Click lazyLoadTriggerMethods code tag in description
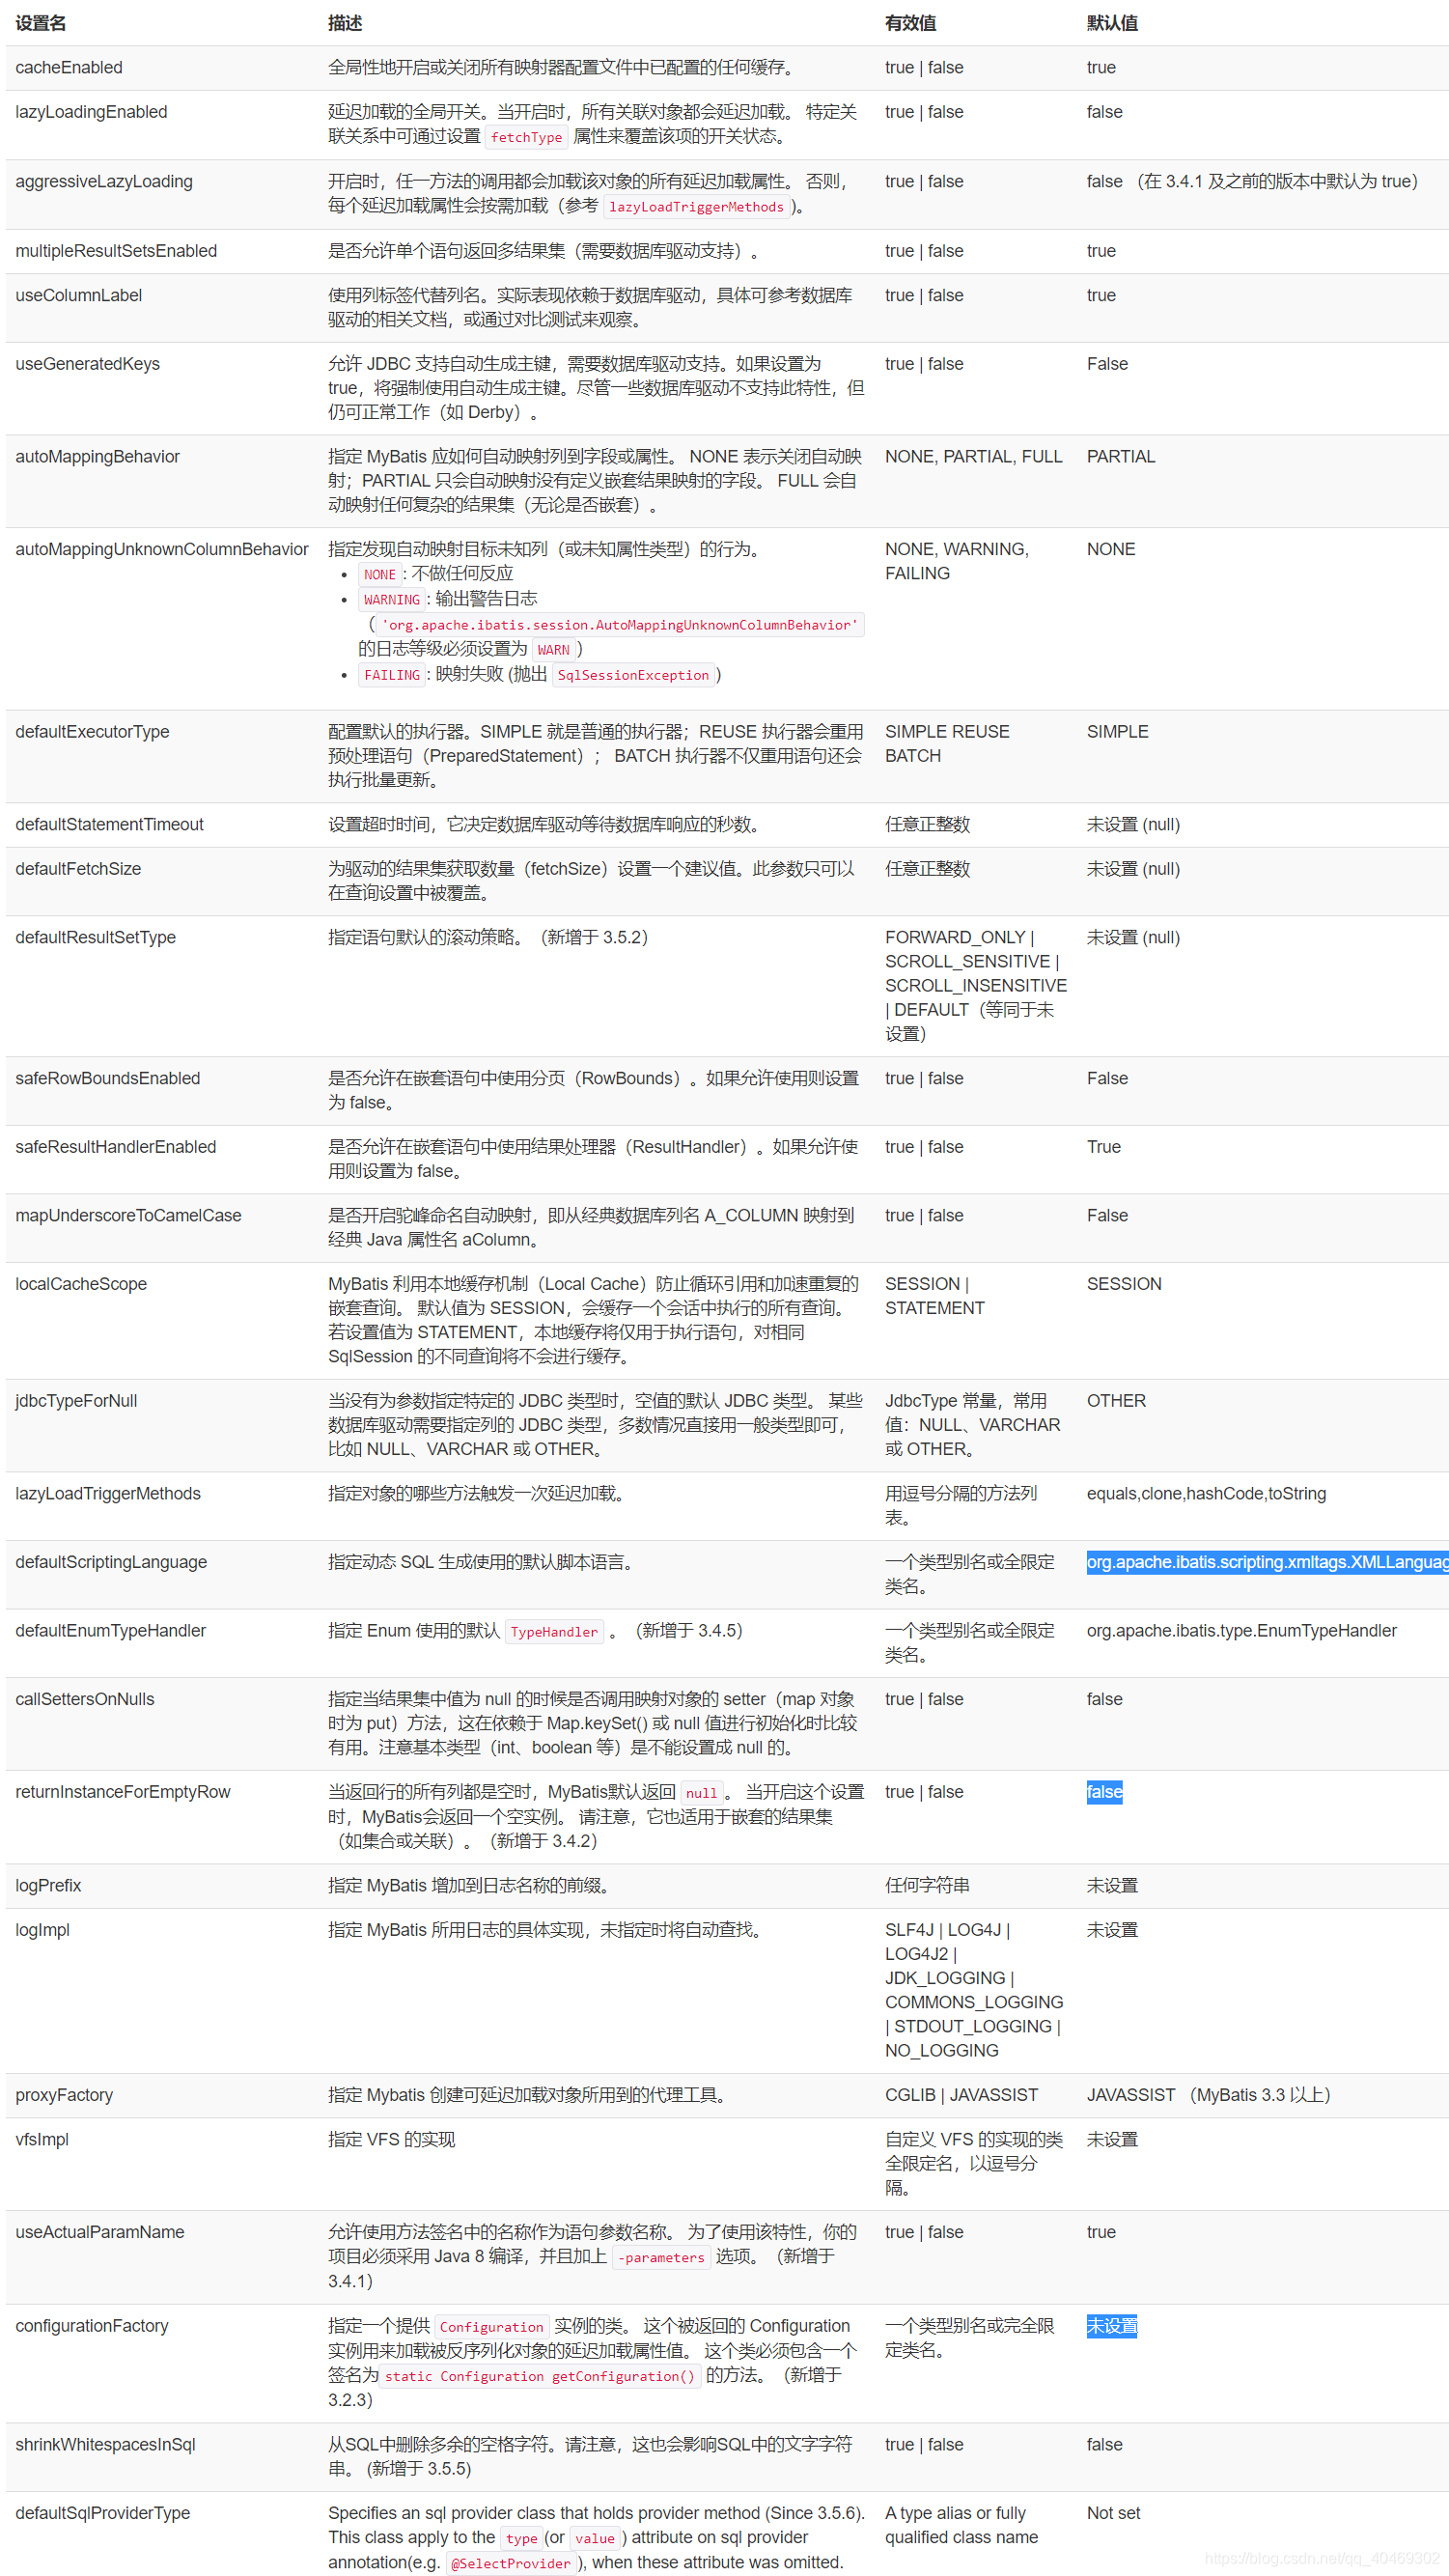The width and height of the screenshot is (1449, 2576). click(696, 207)
